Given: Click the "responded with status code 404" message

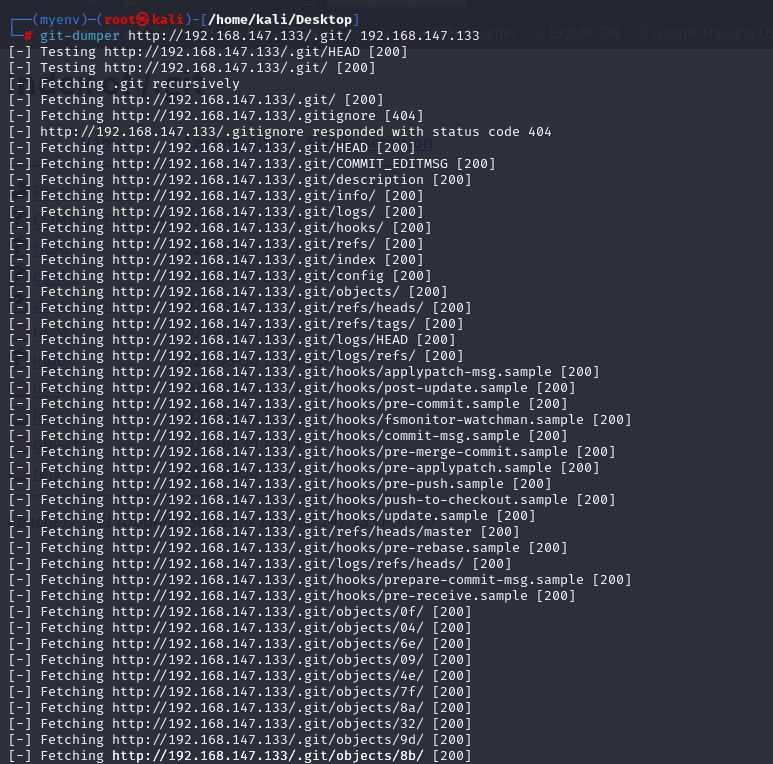Looking at the screenshot, I should (x=431, y=132).
